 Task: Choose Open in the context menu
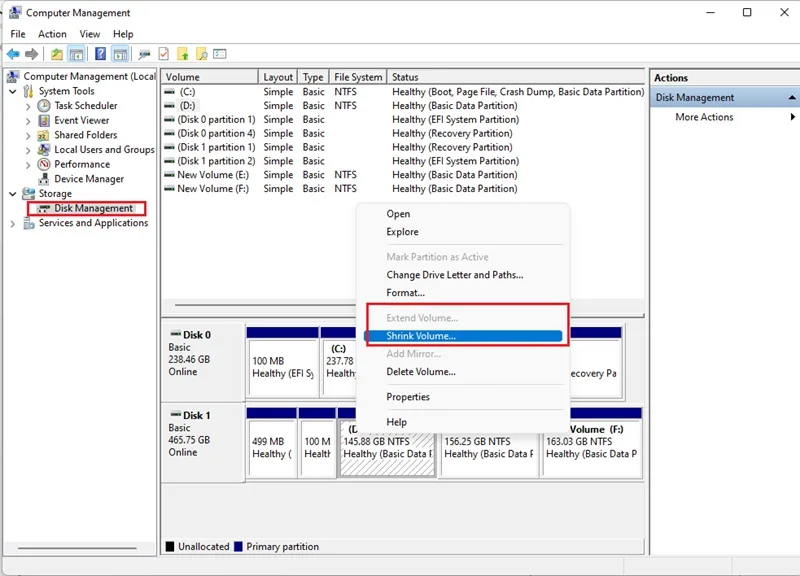[398, 214]
